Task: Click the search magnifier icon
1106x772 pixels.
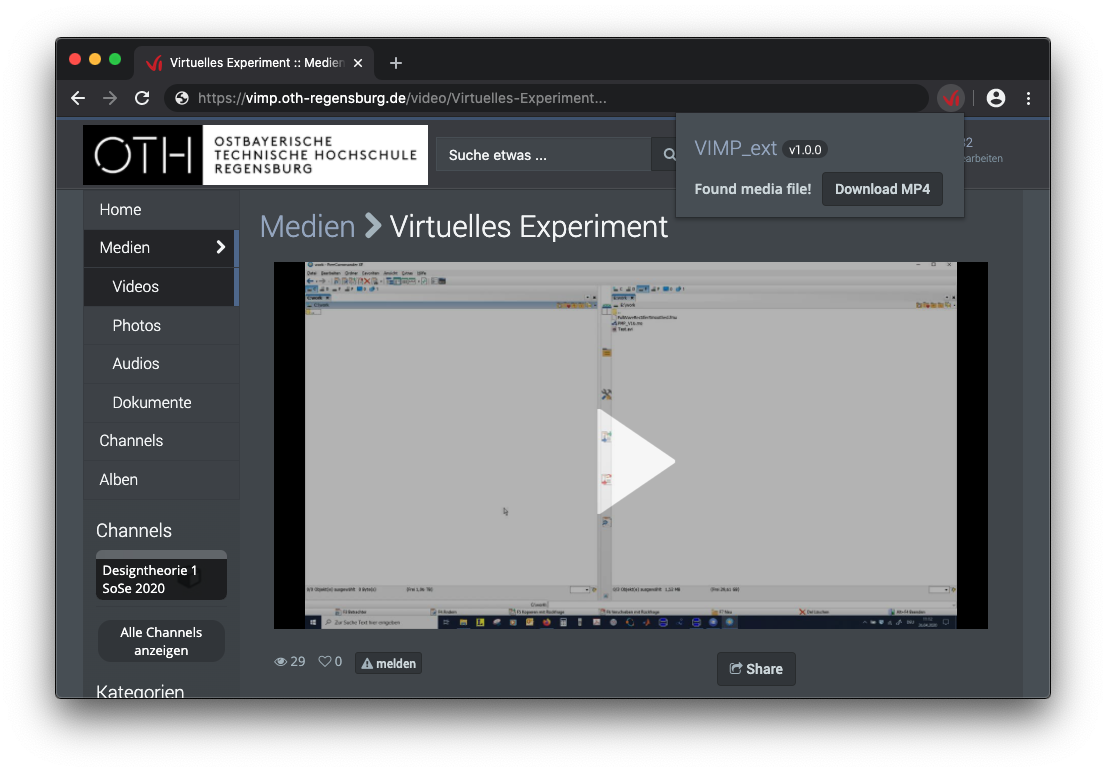Action: (669, 154)
